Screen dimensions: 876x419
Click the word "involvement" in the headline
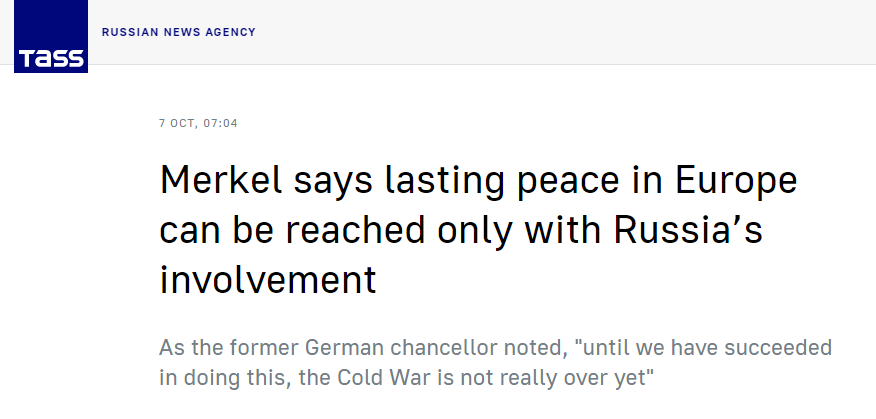(268, 279)
